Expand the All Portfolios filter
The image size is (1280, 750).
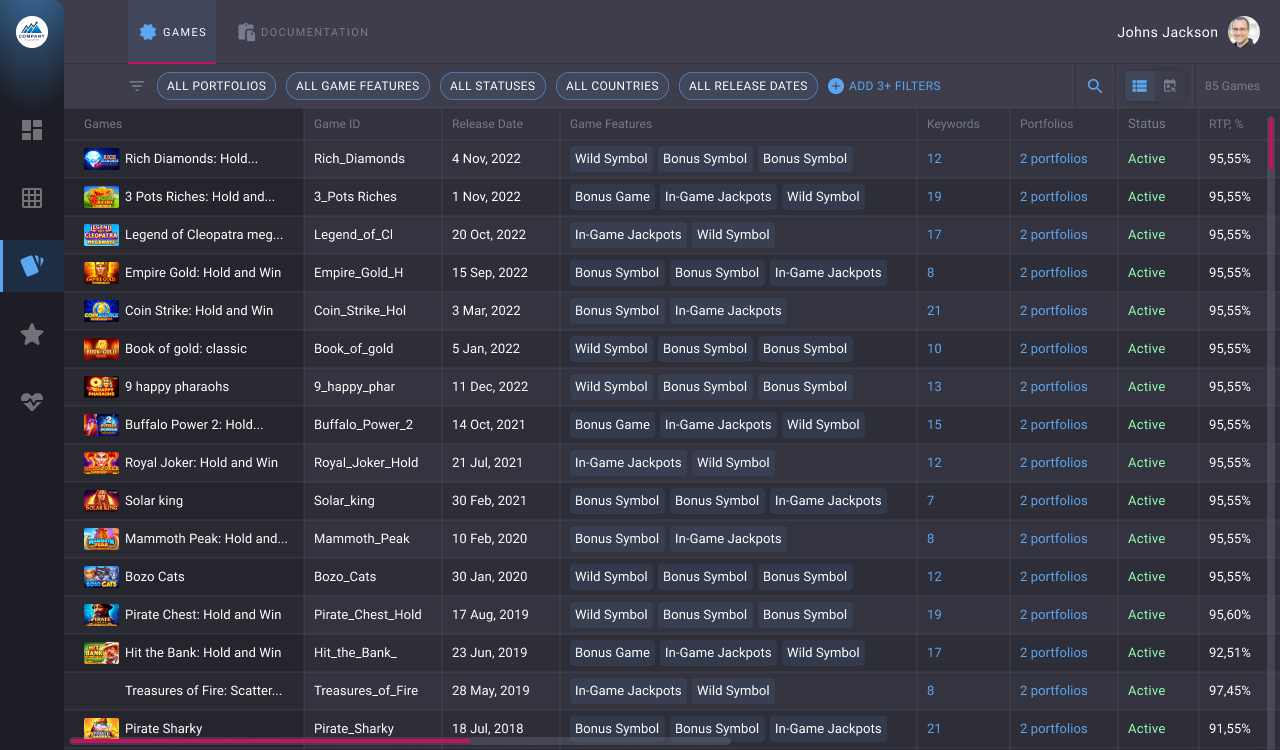216,86
